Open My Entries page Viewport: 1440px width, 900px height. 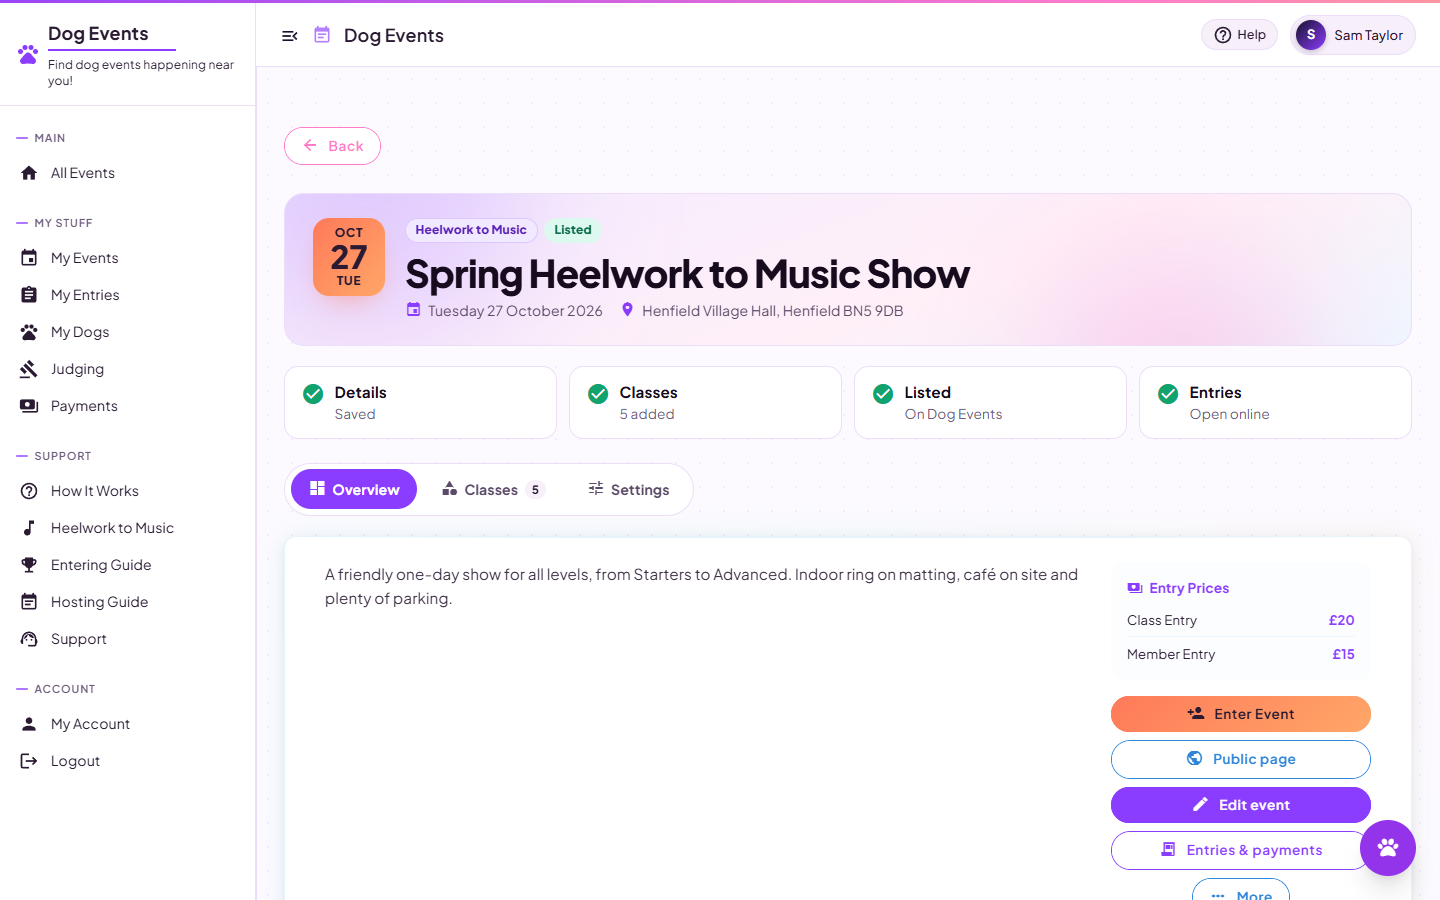tap(127, 295)
